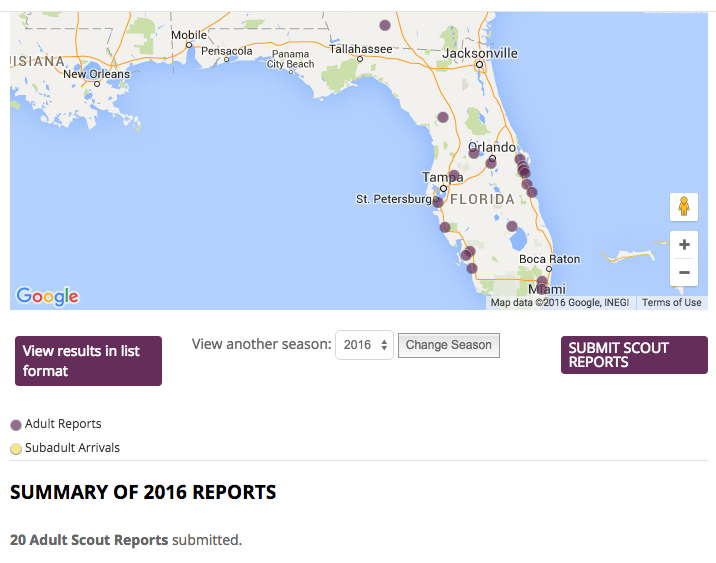Viewport: 716px width, 563px height.
Task: Click the View another season label
Action: coord(262,344)
